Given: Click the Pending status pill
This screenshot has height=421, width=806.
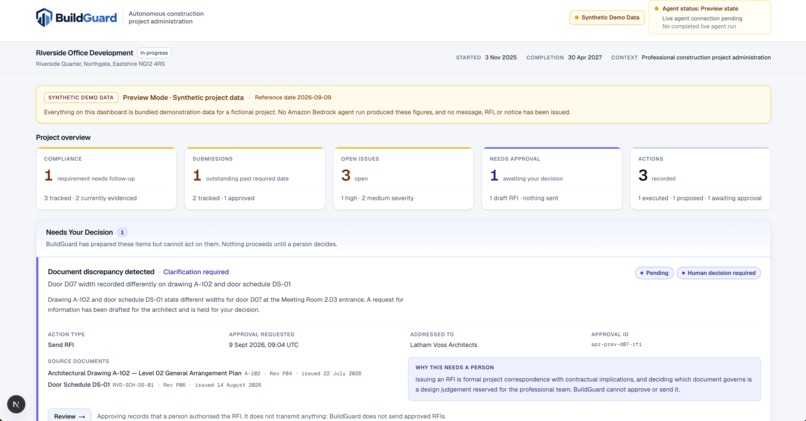Looking at the screenshot, I should [x=654, y=273].
